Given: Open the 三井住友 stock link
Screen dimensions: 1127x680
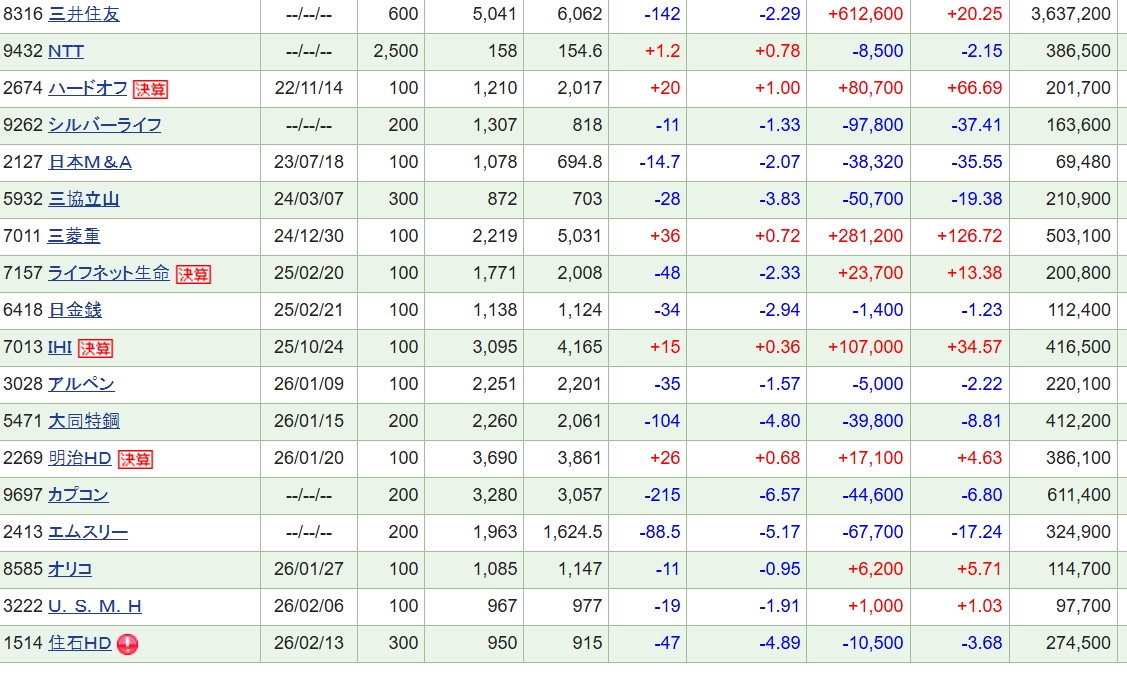Looking at the screenshot, I should coord(84,14).
